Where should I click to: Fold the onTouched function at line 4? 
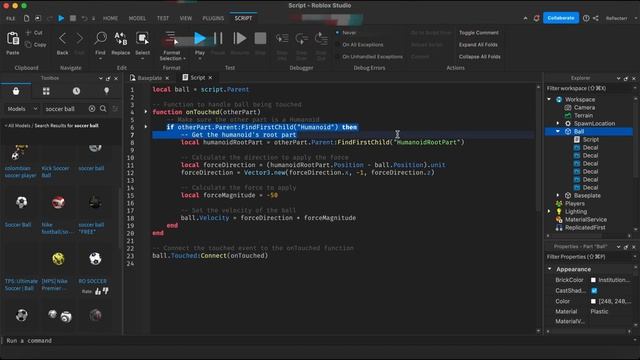(146, 111)
